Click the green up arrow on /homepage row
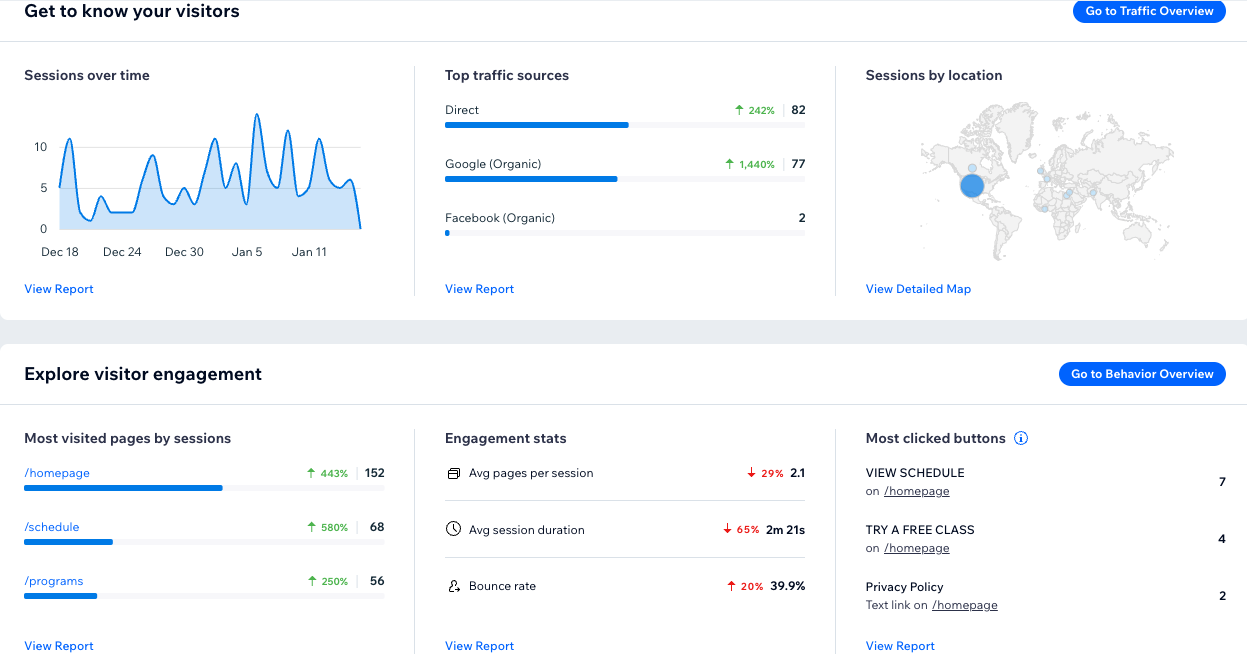Image resolution: width=1247 pixels, height=671 pixels. (x=312, y=473)
